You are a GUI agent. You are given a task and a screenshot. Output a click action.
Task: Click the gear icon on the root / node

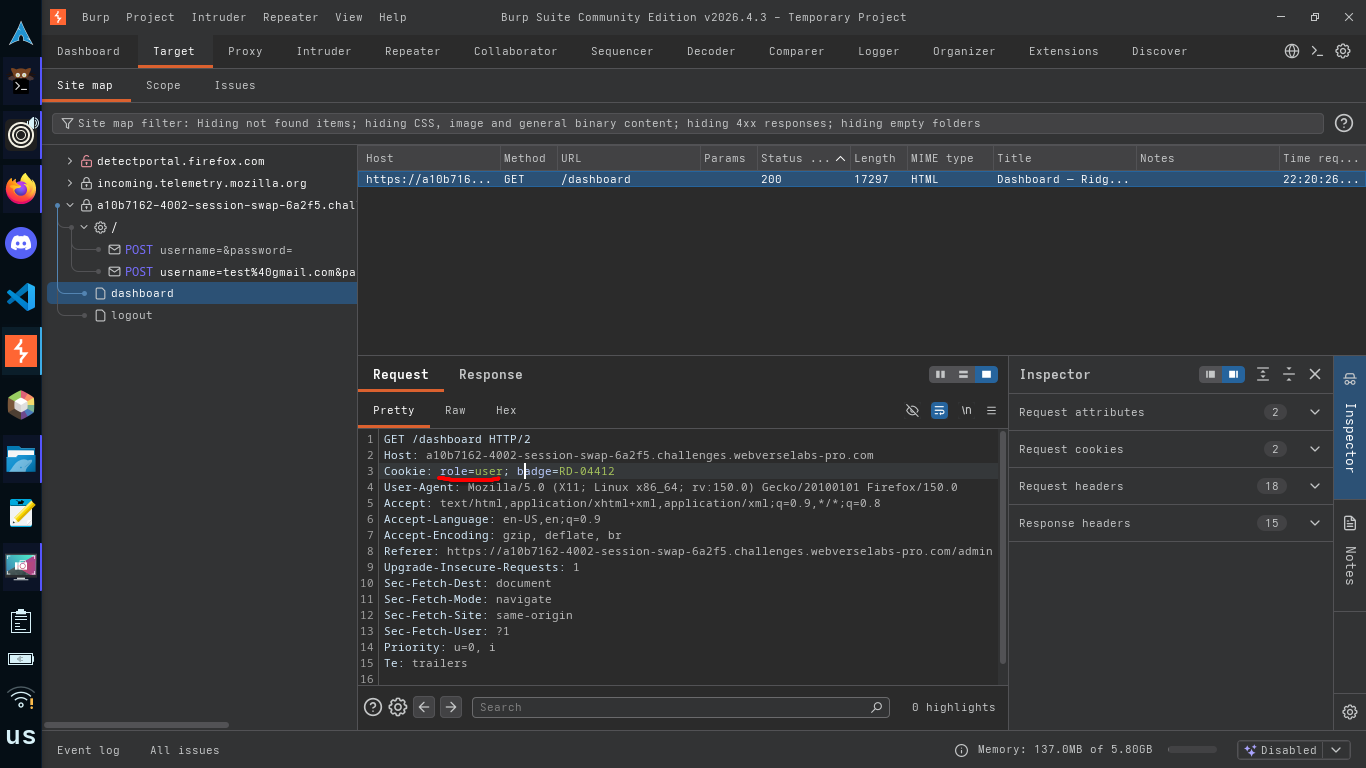click(x=100, y=227)
